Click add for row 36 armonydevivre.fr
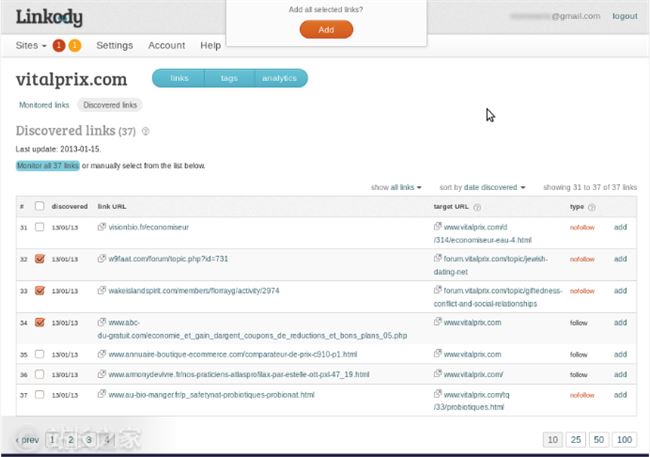 (620, 374)
